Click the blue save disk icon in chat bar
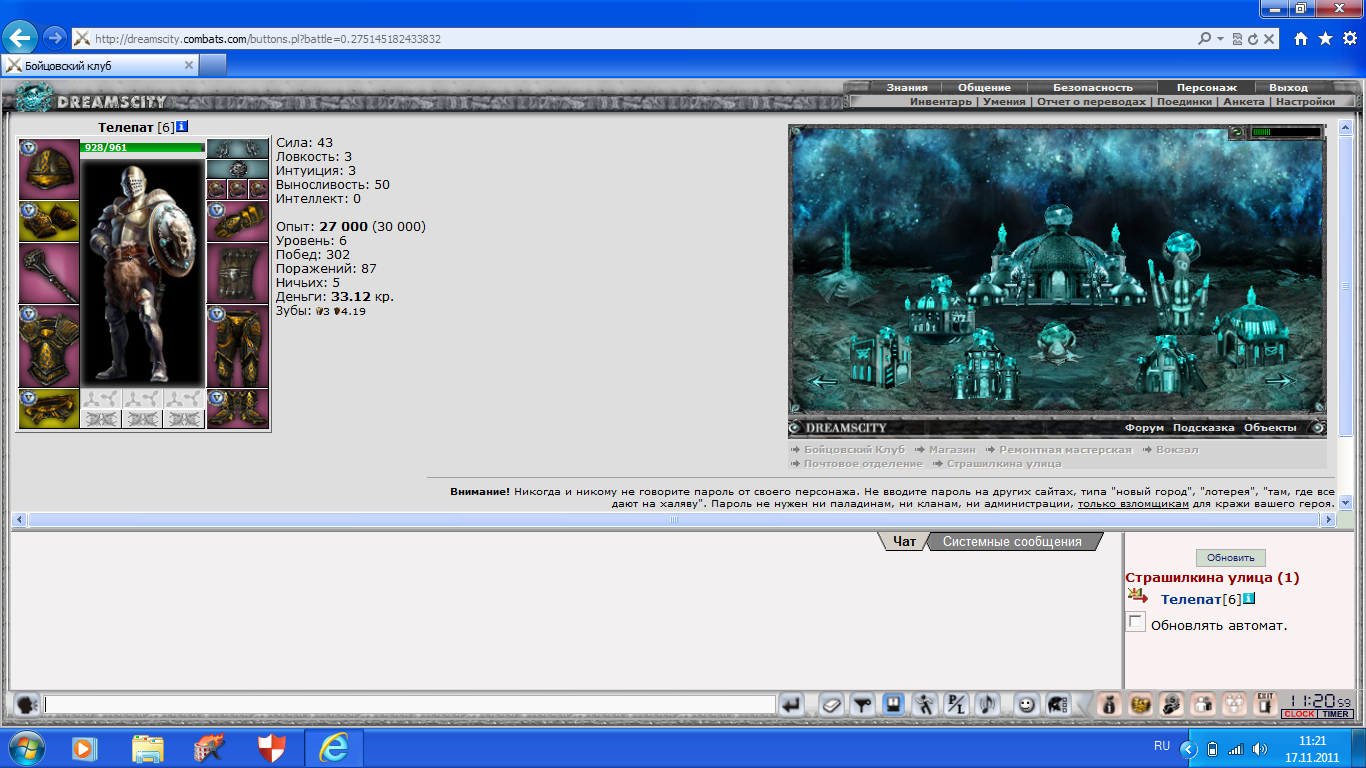This screenshot has height=768, width=1366. click(x=893, y=705)
